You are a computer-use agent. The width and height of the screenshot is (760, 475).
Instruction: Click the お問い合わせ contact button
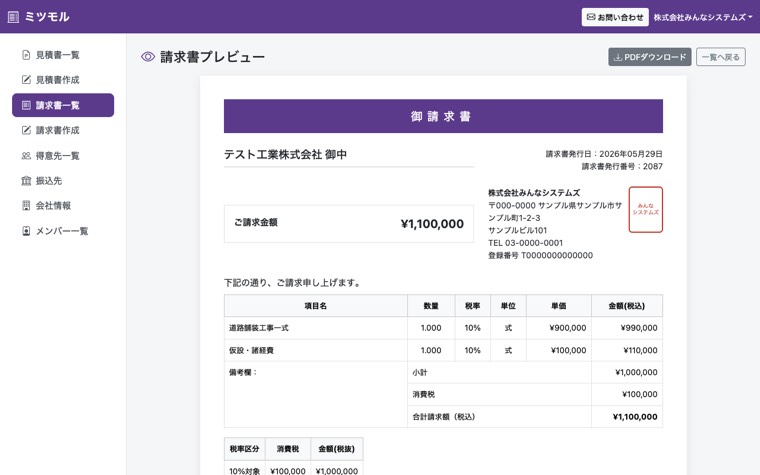615,17
